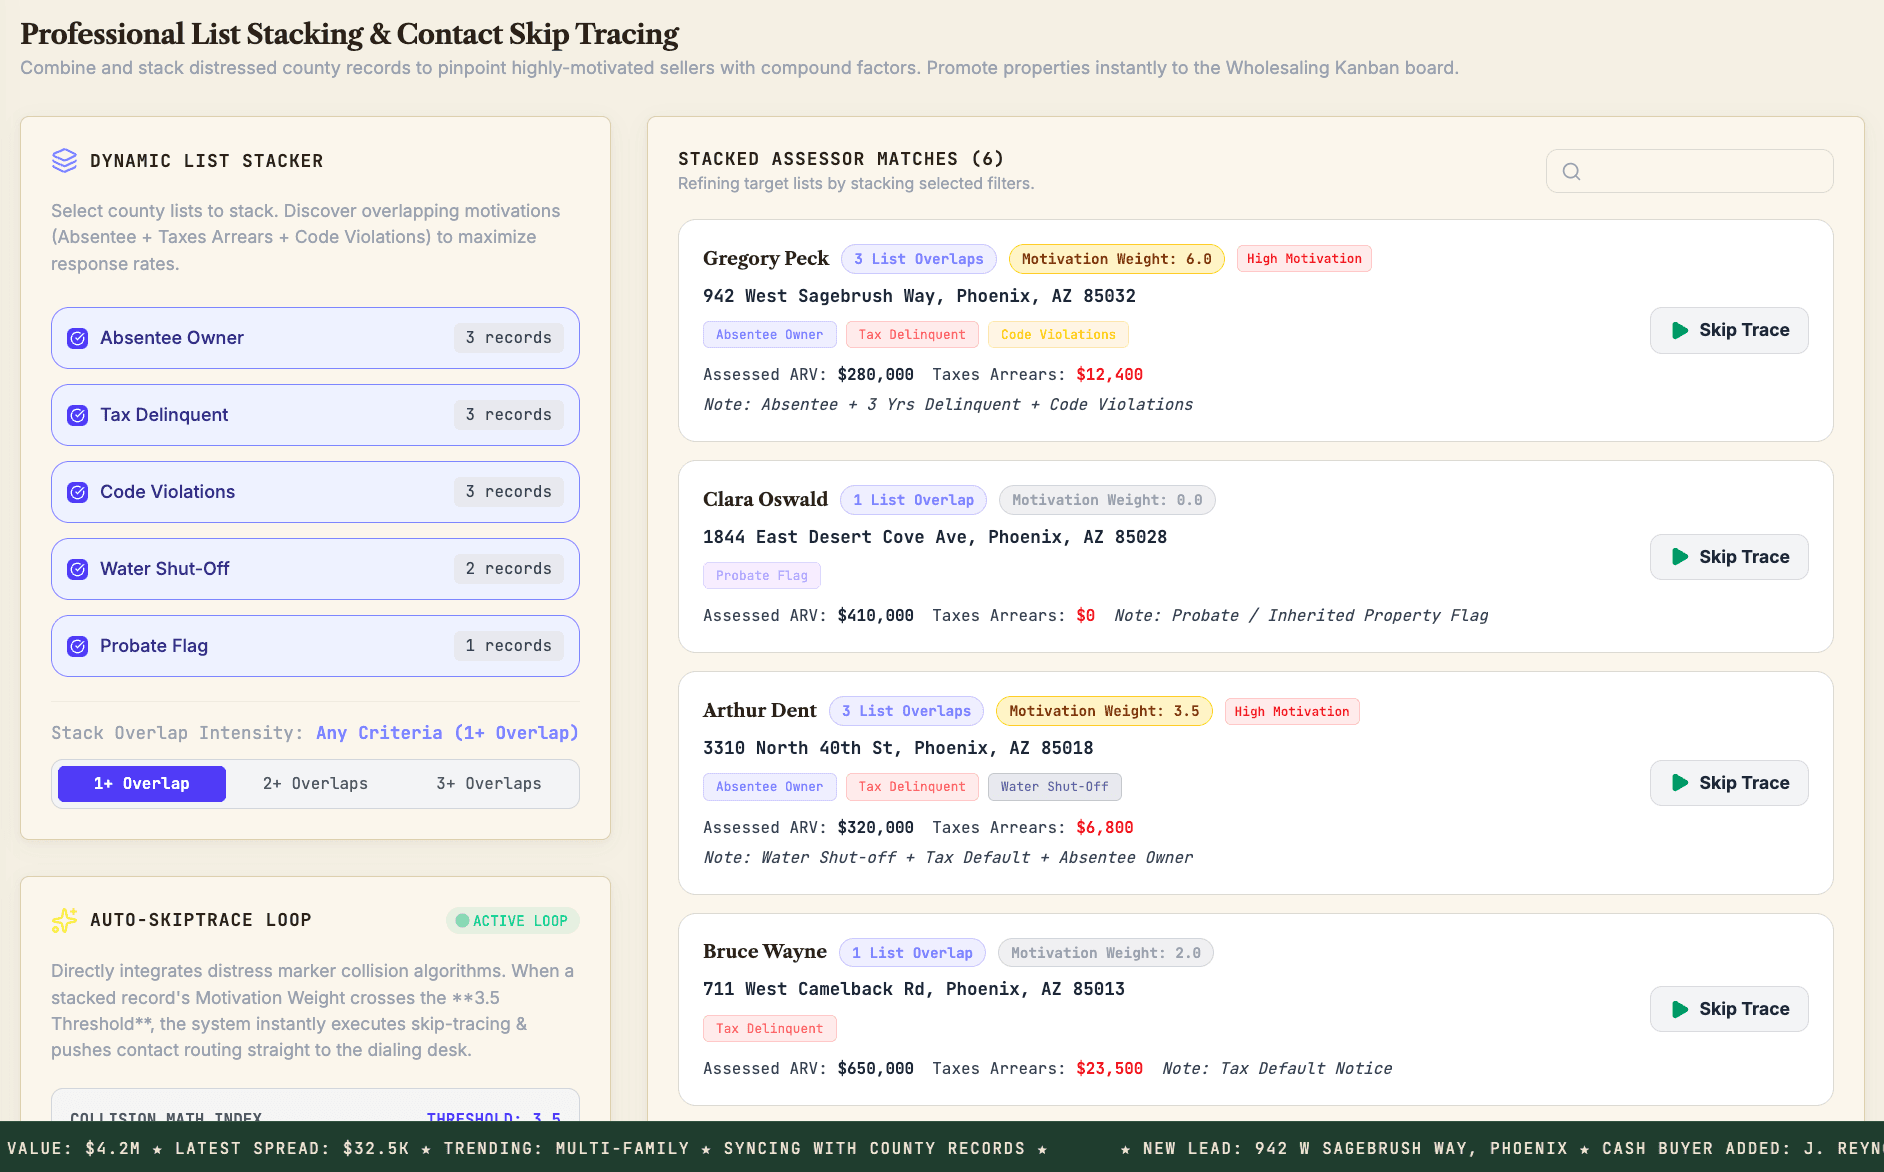Viewport: 1884px width, 1172px height.
Task: Select the 1+ Overlap intensity tab
Action: [x=142, y=784]
